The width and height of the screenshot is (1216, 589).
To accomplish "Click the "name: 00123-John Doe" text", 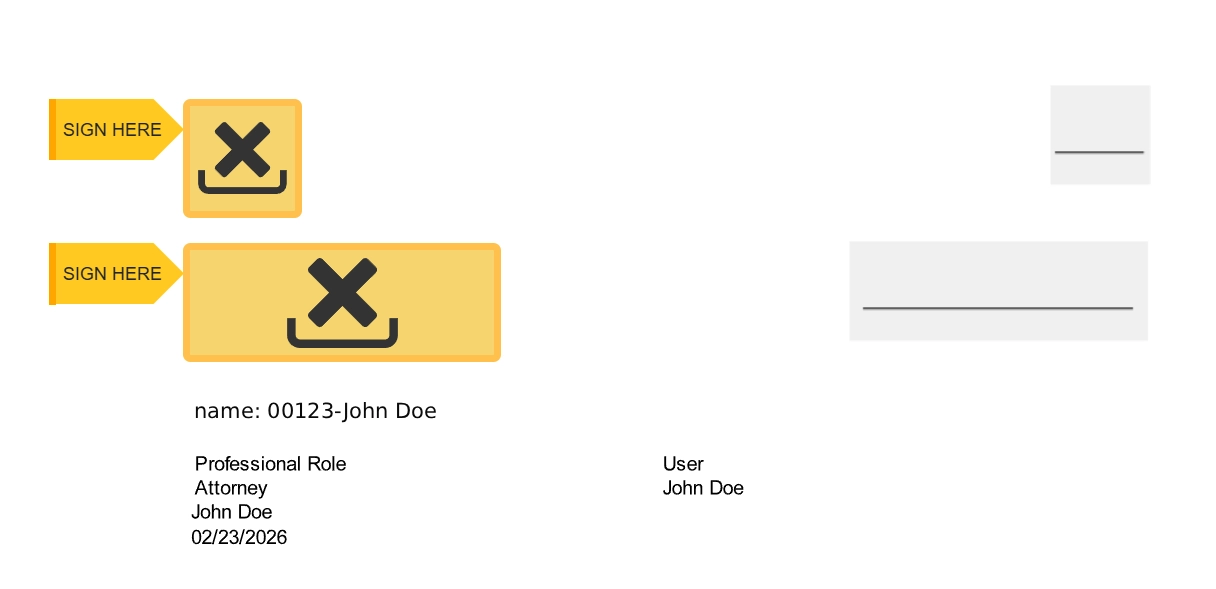I will [x=315, y=411].
